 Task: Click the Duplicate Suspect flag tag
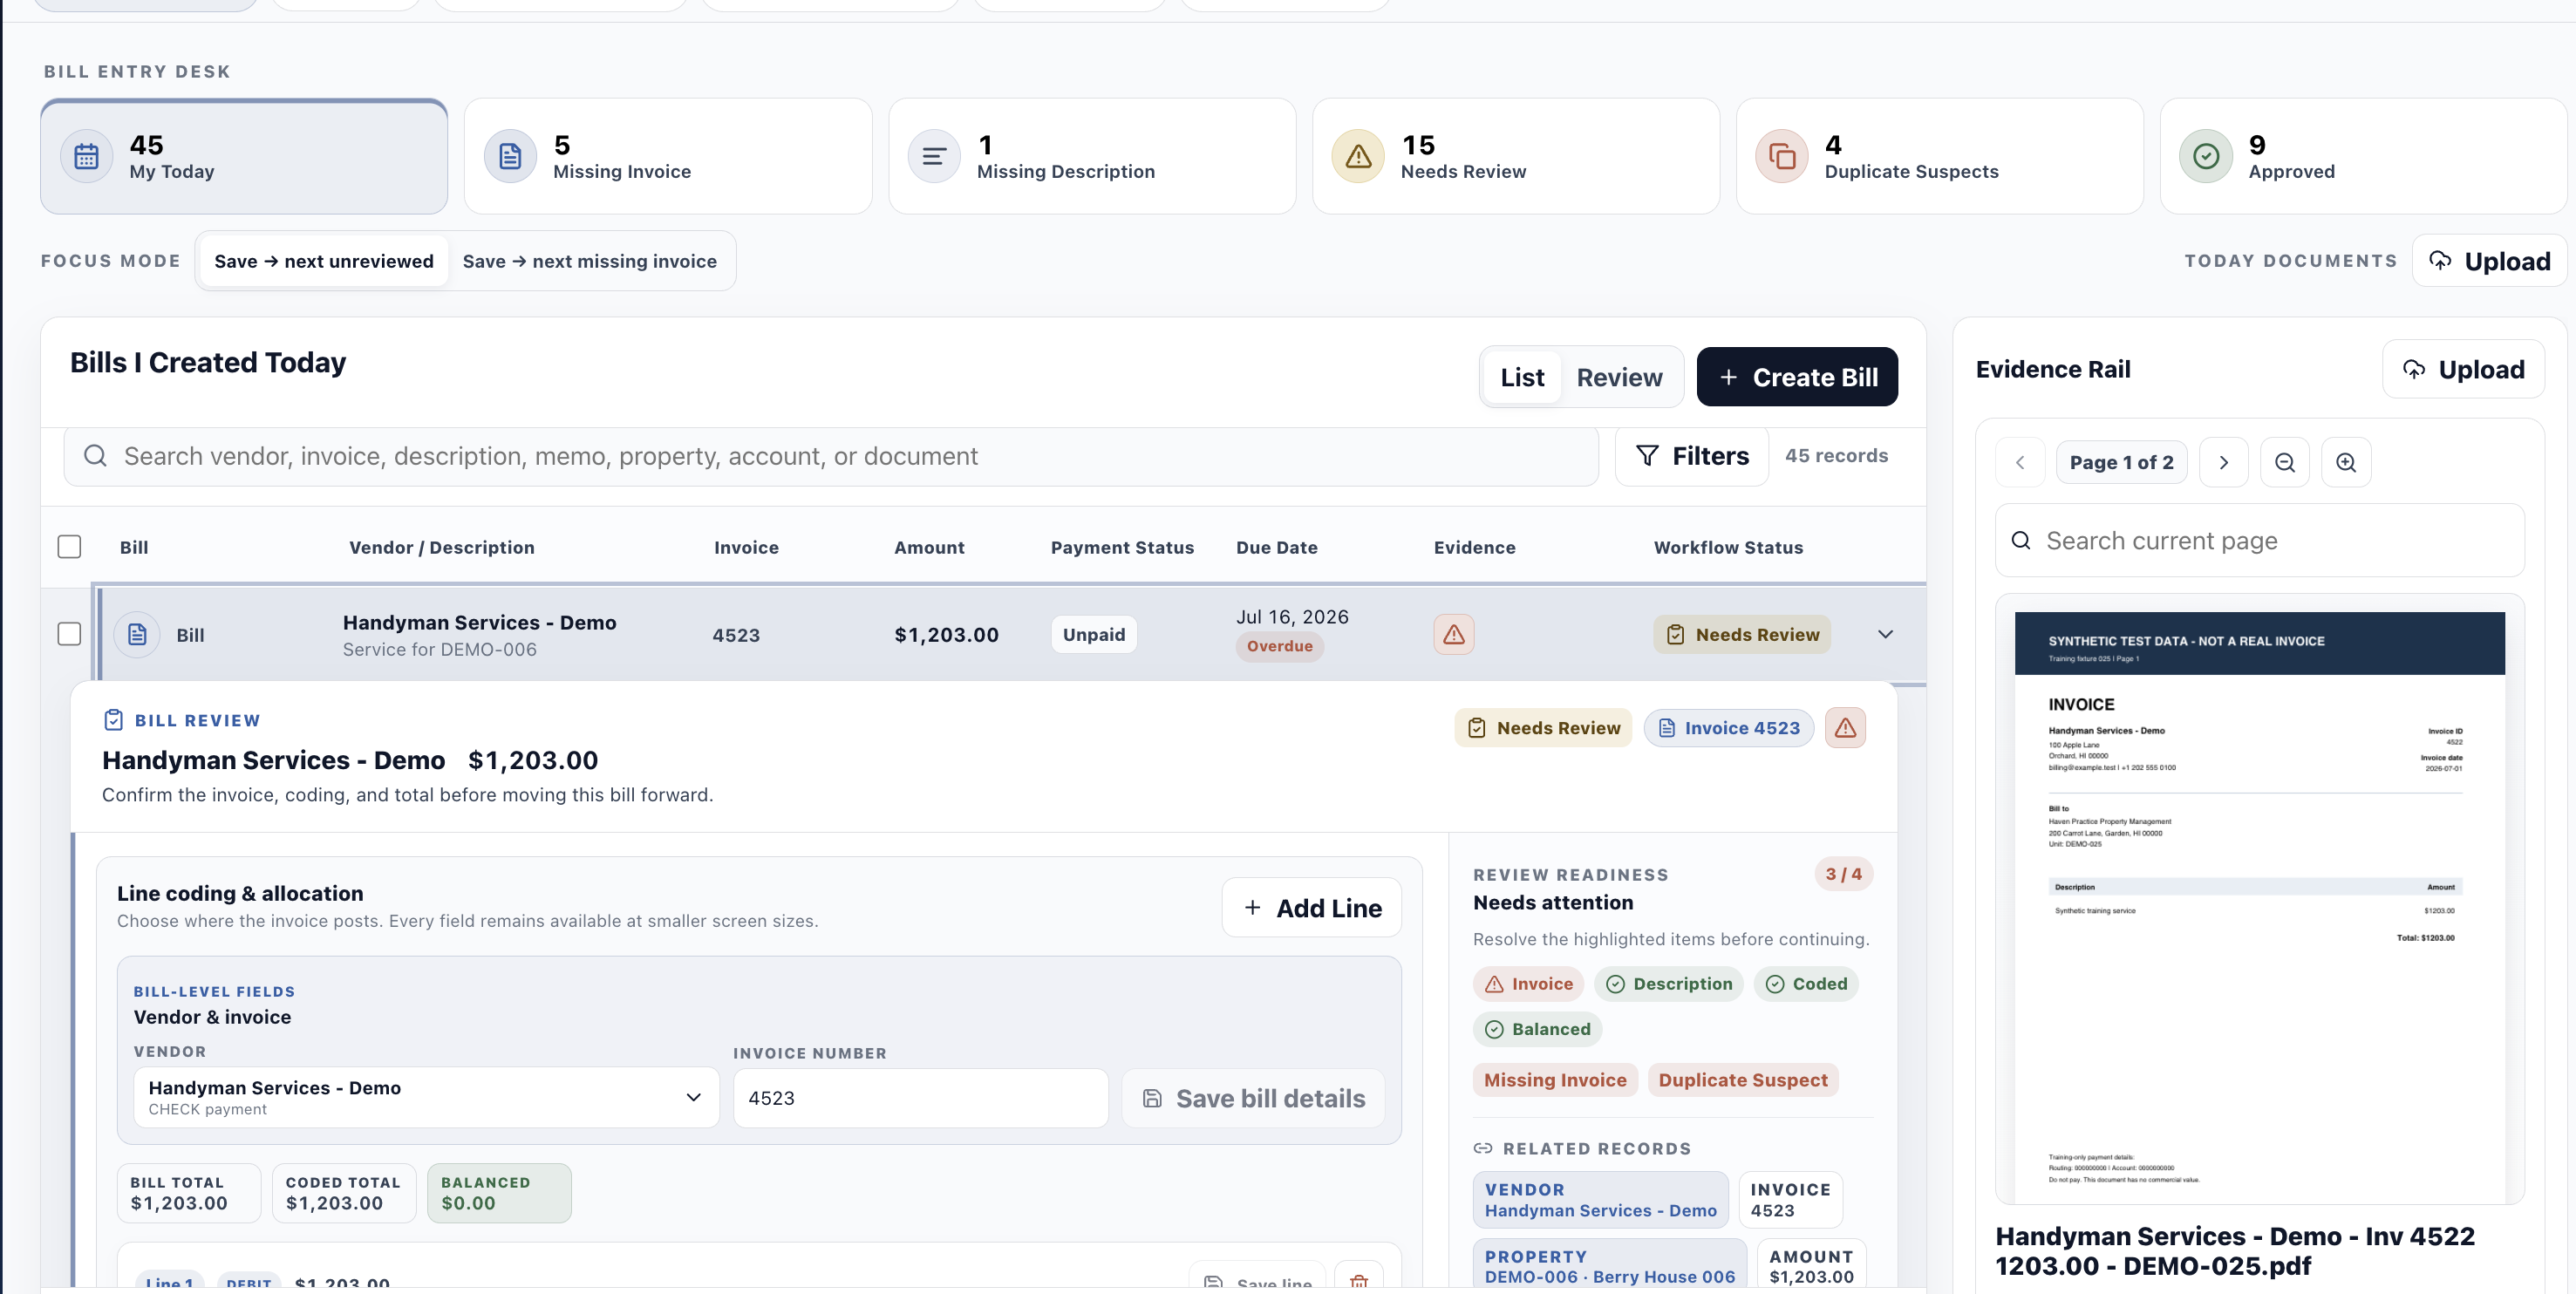1743,1080
